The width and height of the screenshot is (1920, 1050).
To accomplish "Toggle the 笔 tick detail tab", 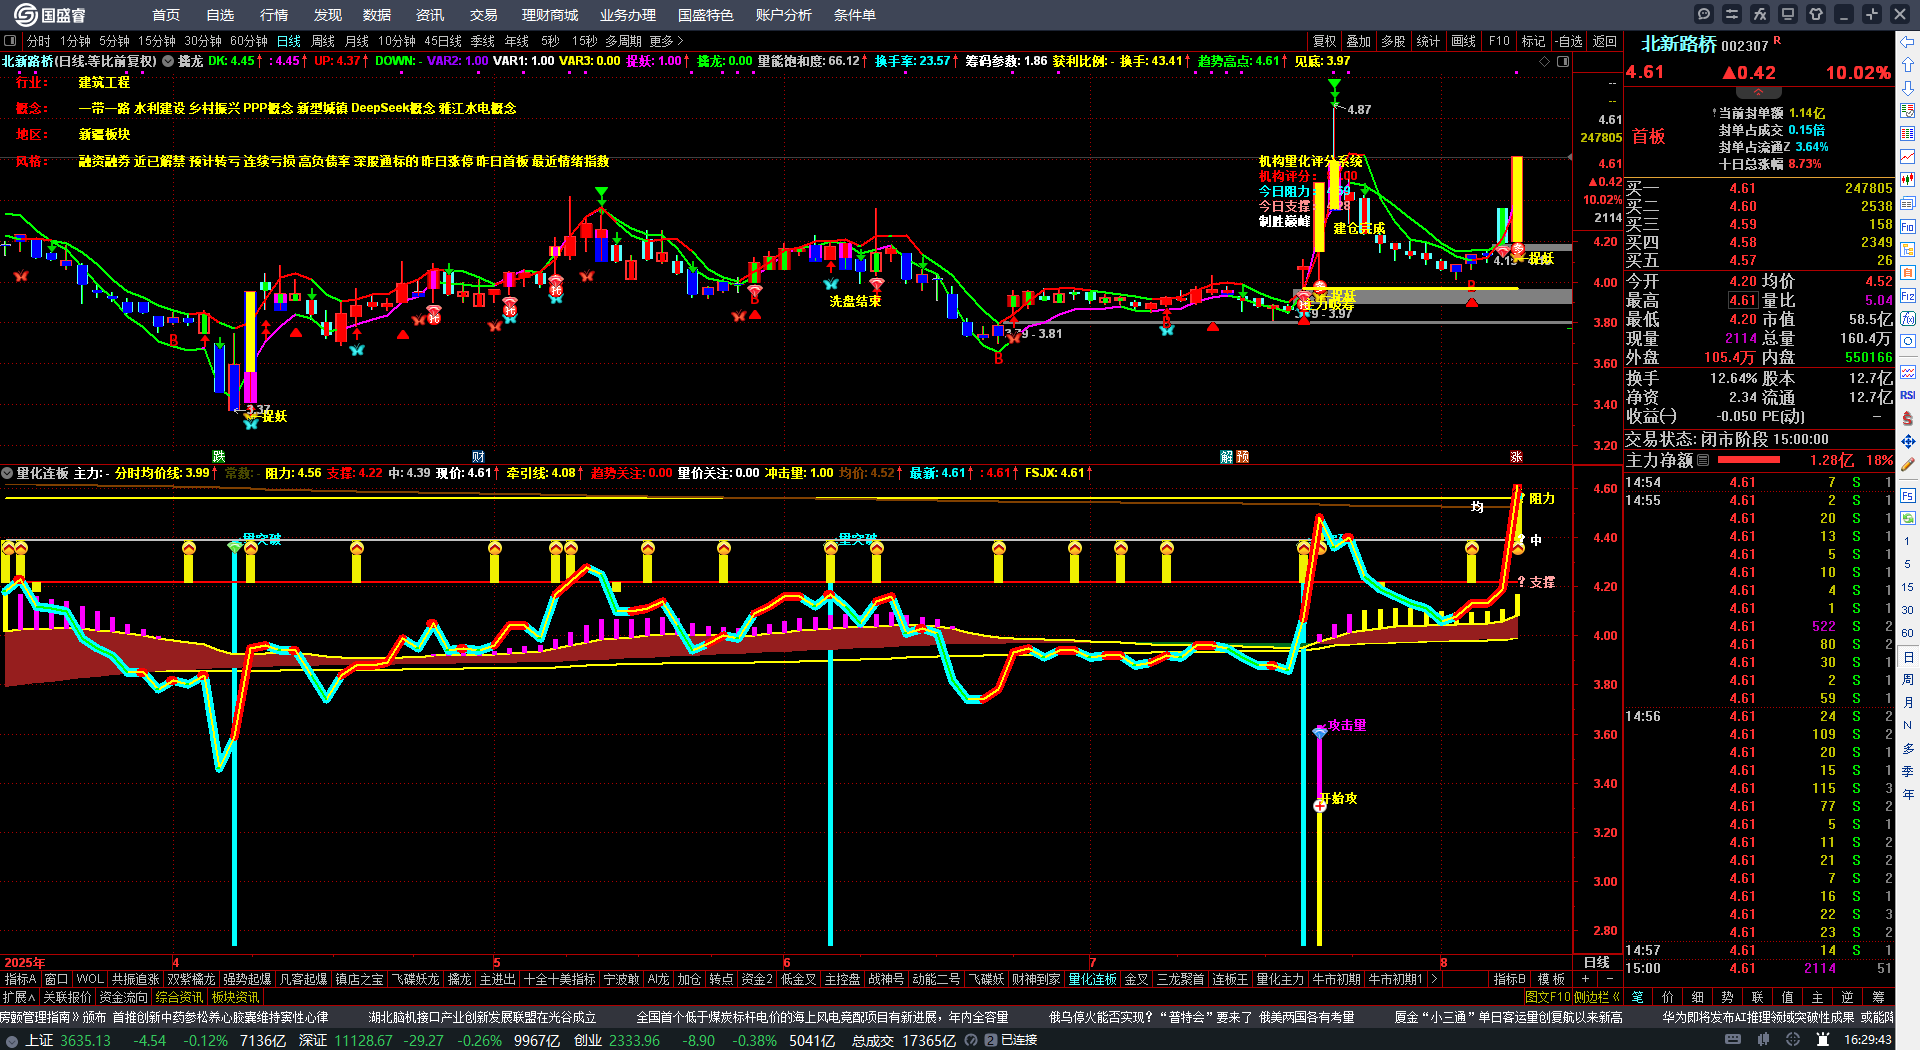I will (x=1638, y=996).
